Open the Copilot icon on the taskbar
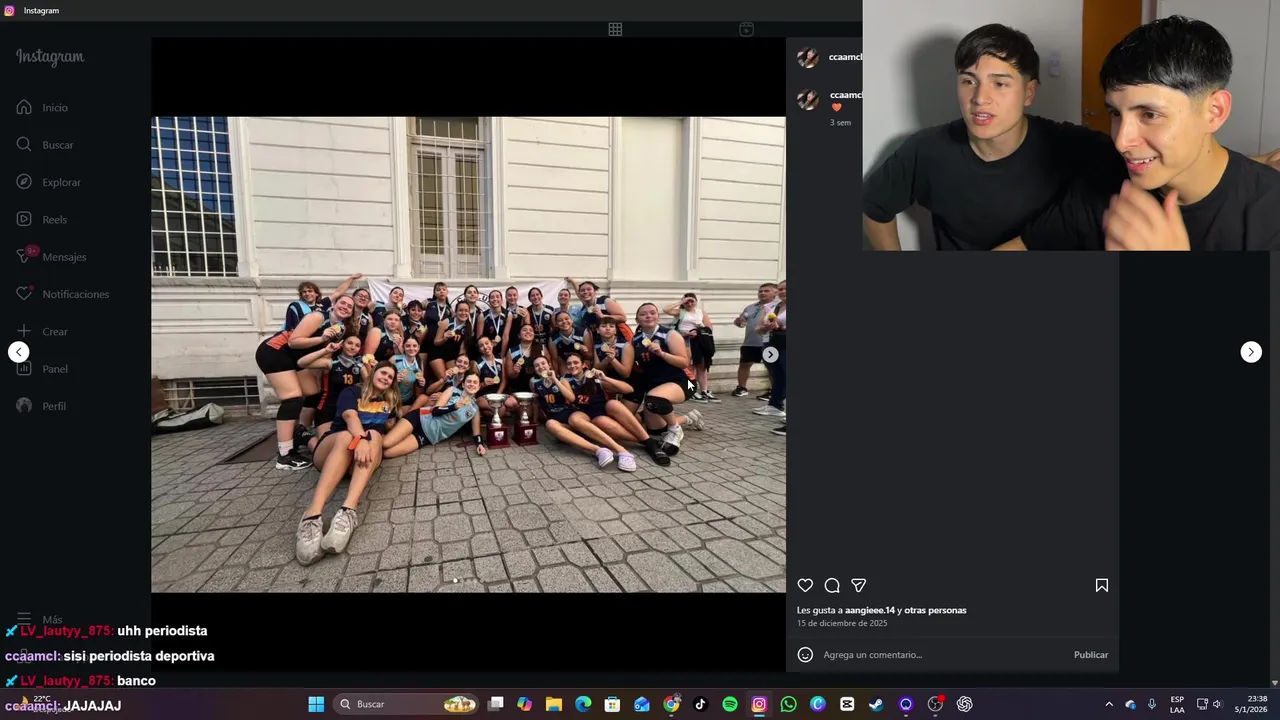 524,704
